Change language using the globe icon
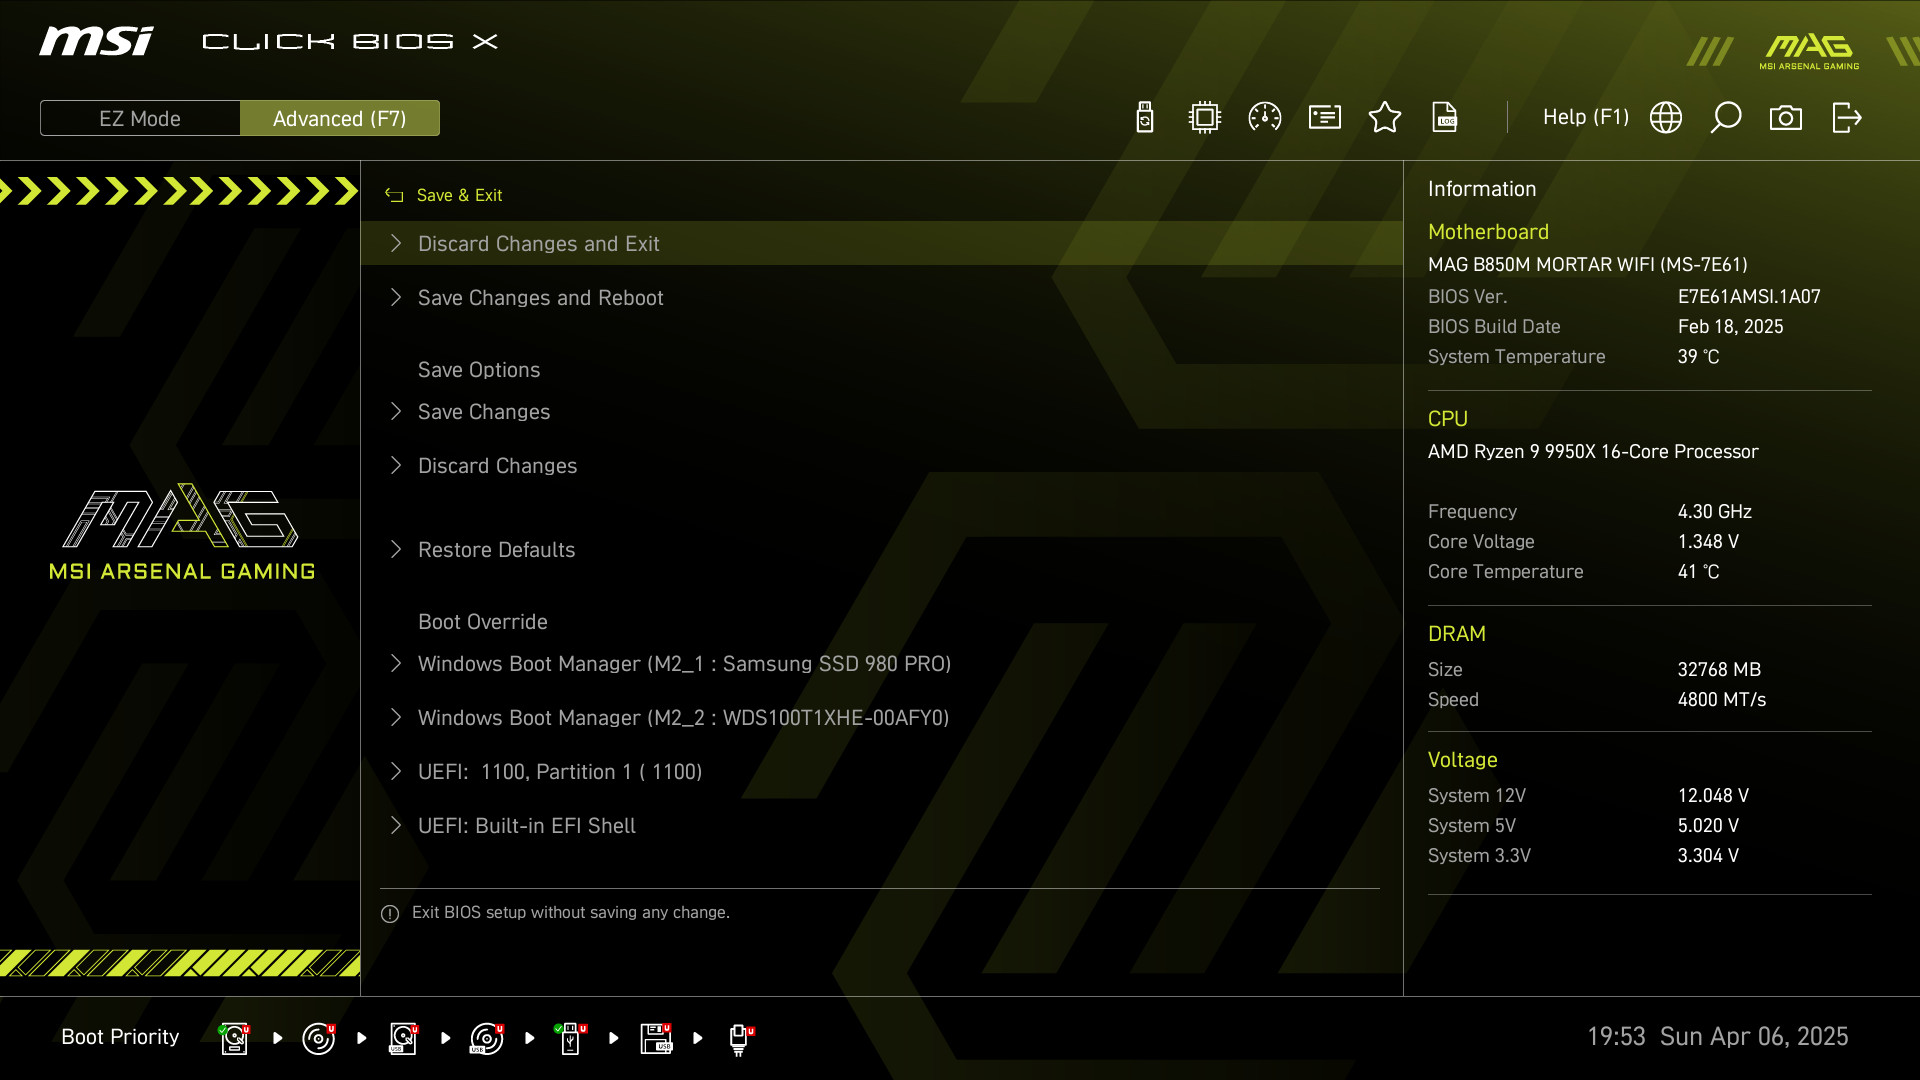Viewport: 1920px width, 1080px height. [x=1666, y=118]
